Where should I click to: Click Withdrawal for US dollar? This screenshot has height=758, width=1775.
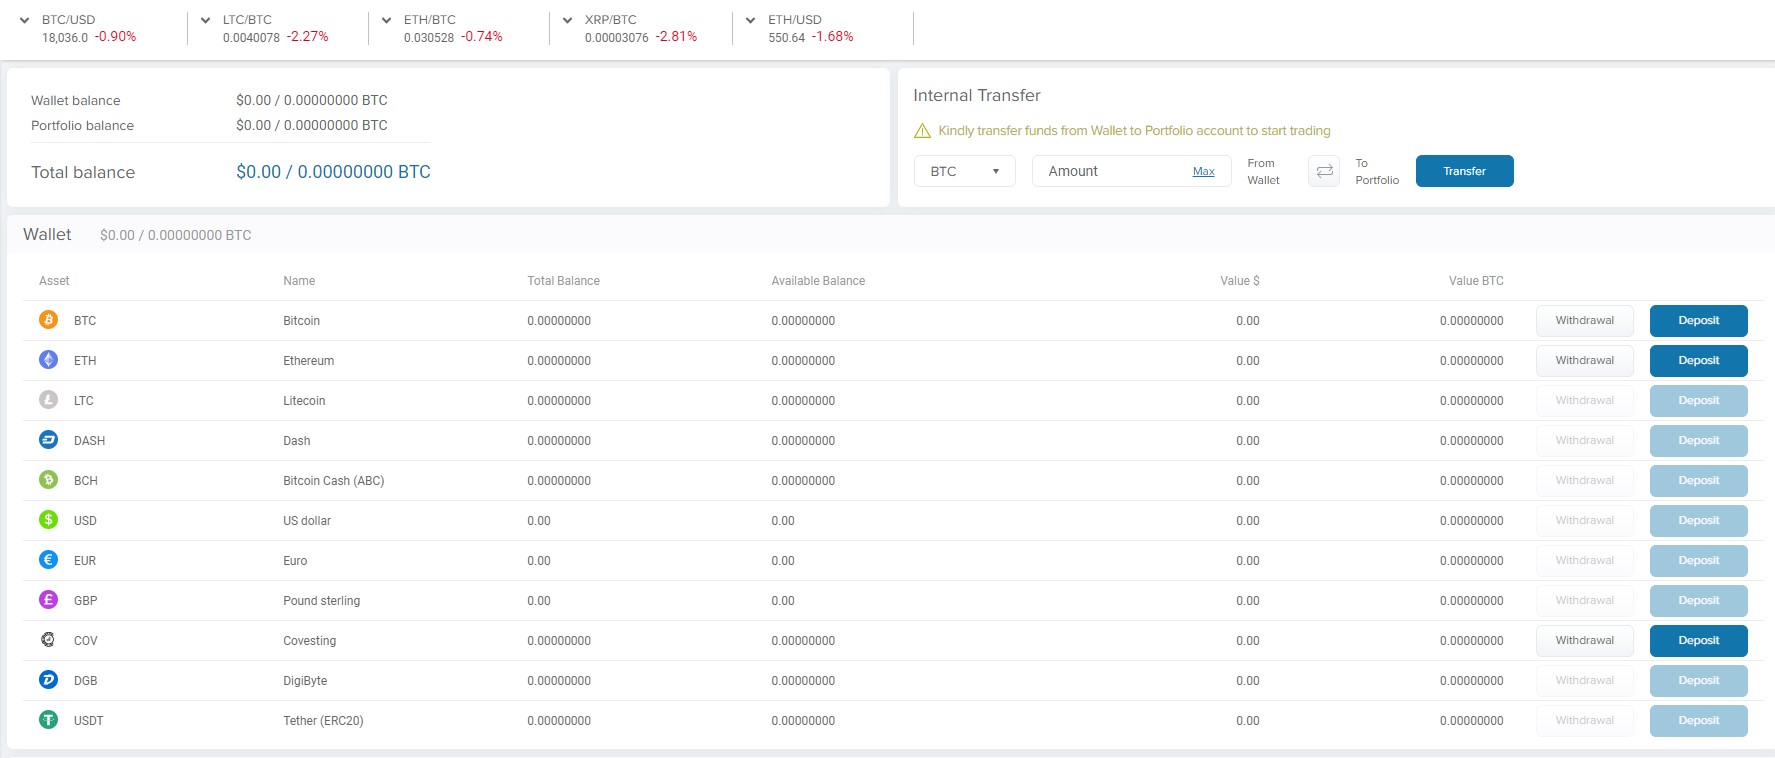[1585, 520]
